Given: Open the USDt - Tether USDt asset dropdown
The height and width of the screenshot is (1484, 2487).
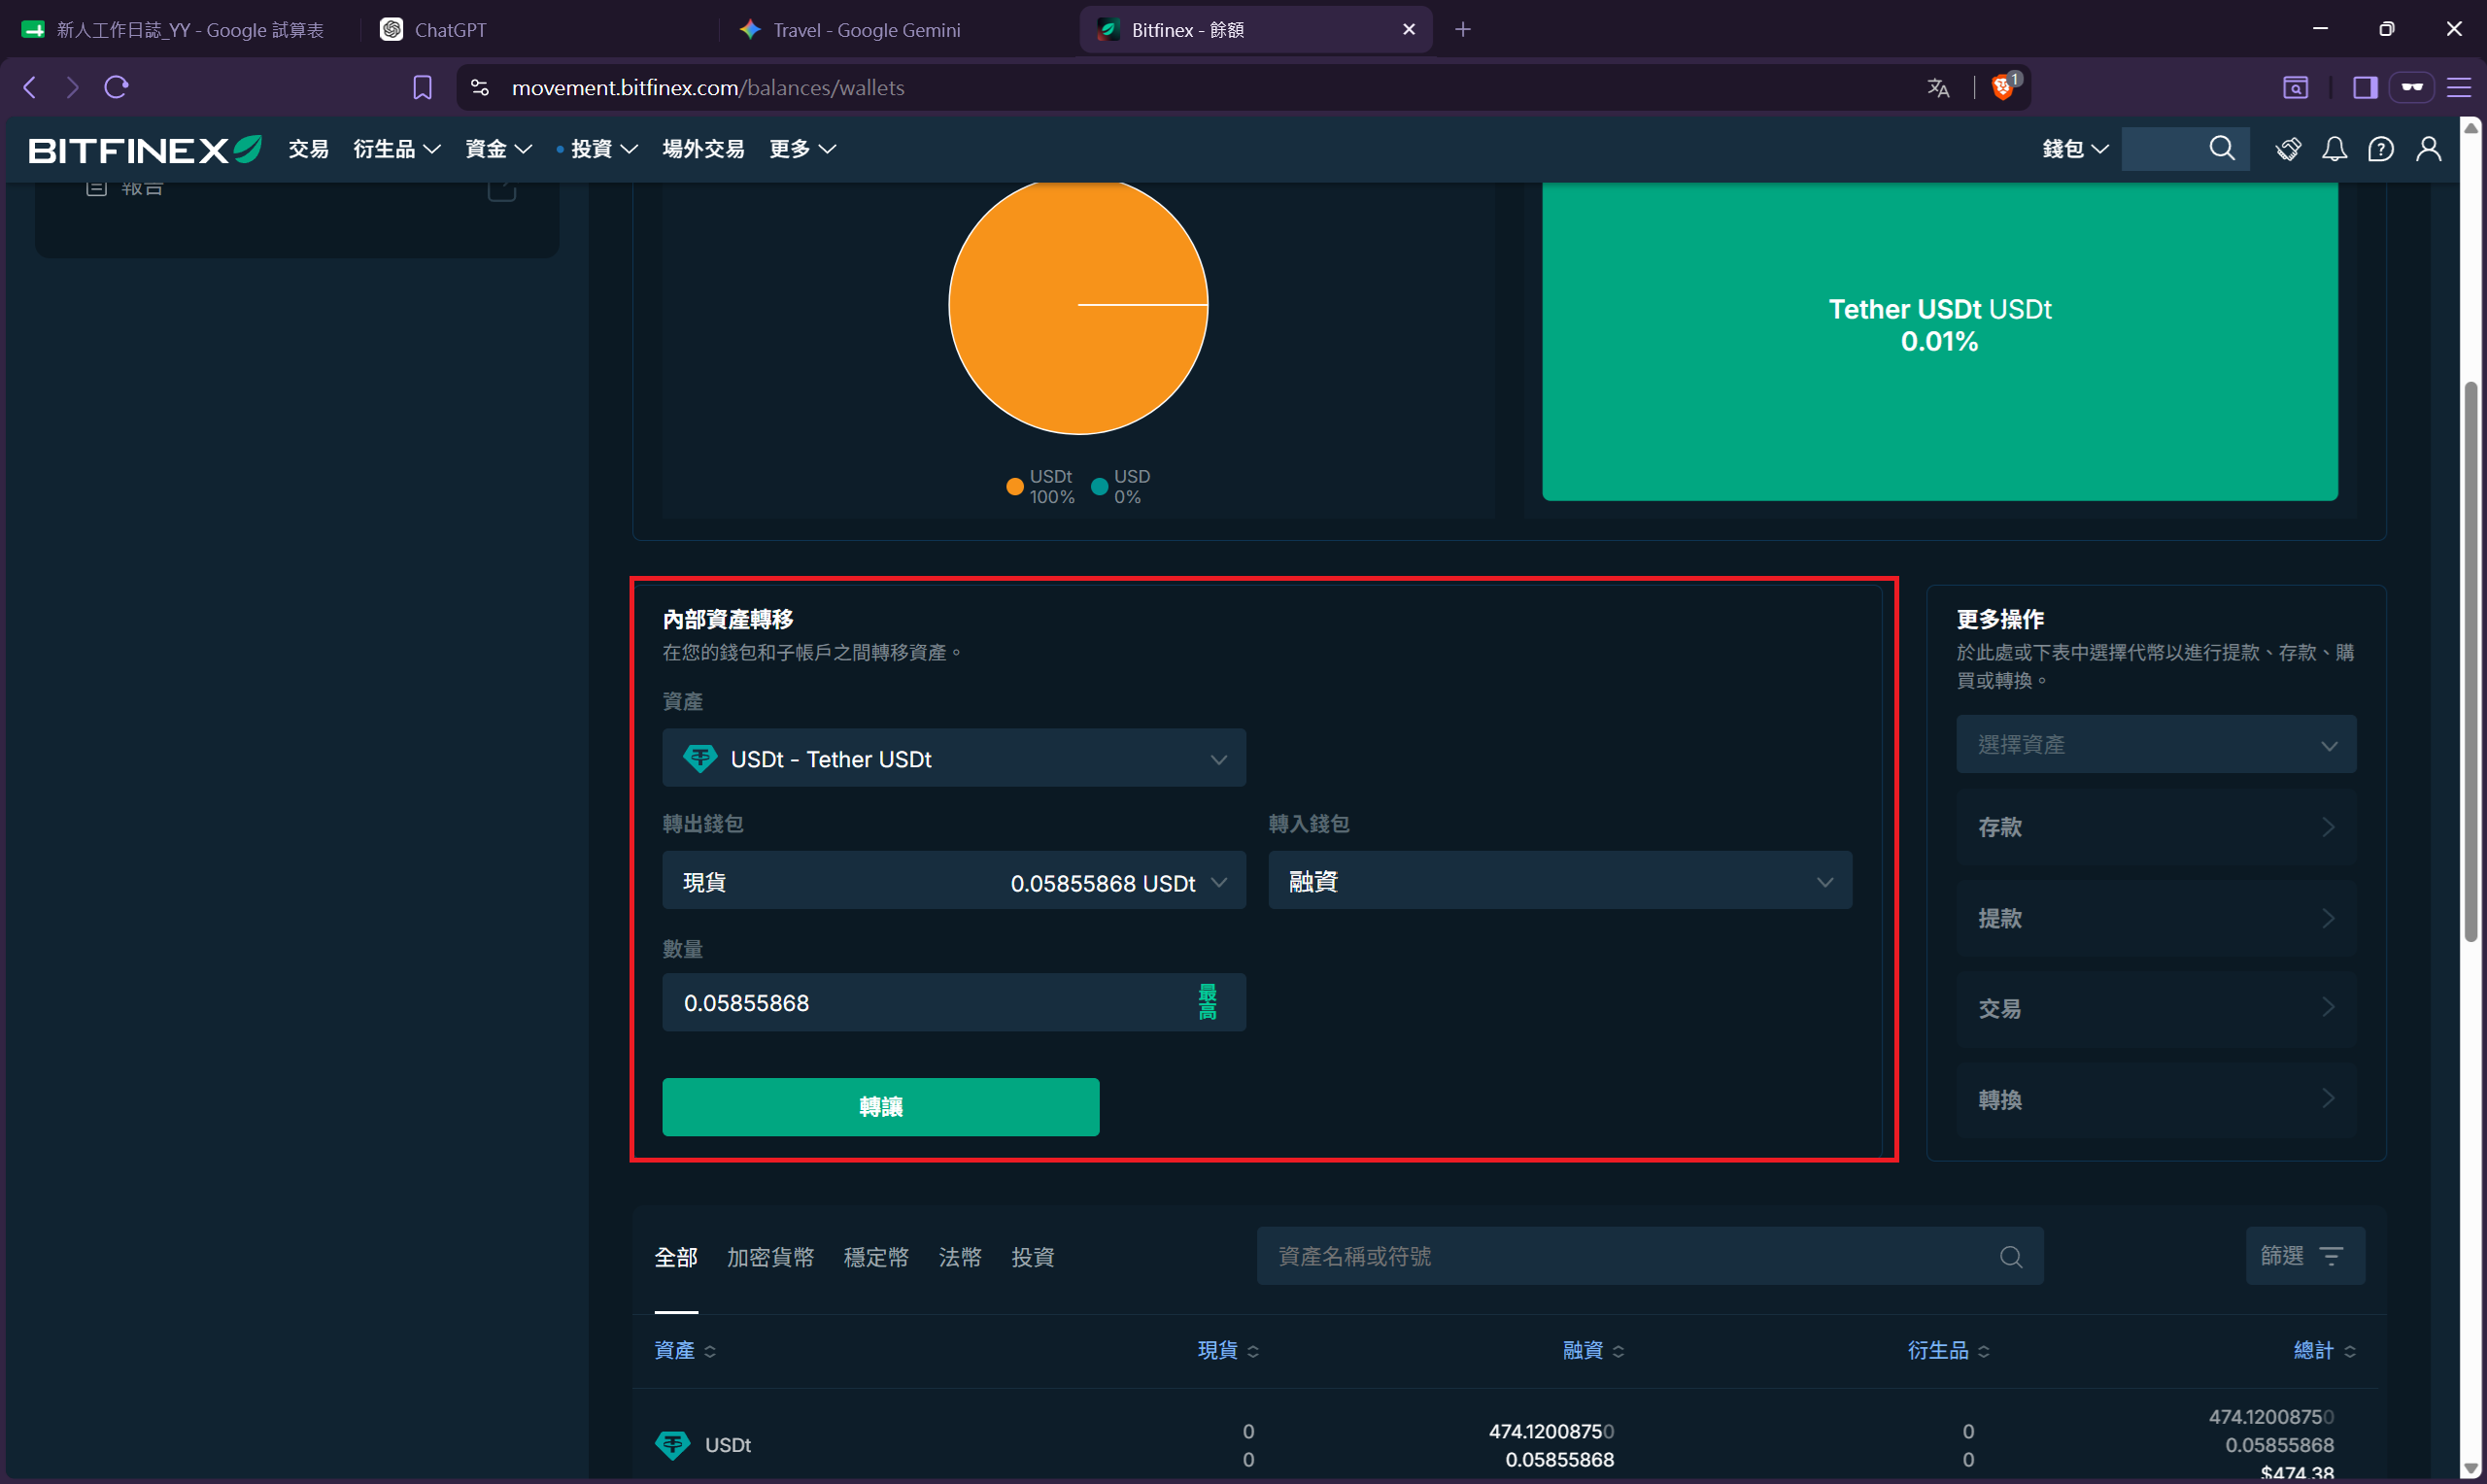Looking at the screenshot, I should tap(954, 758).
